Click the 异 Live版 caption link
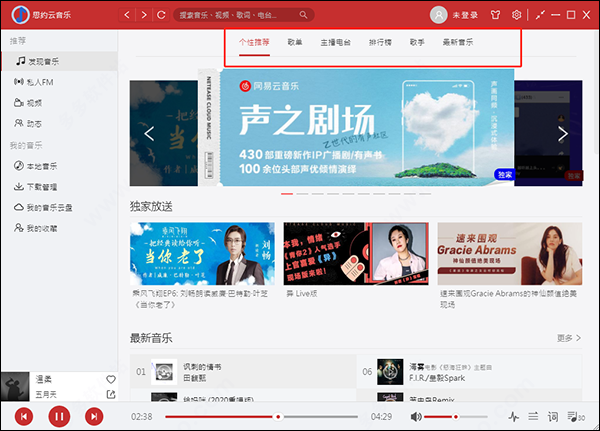This screenshot has height=431, width=600. click(x=302, y=294)
